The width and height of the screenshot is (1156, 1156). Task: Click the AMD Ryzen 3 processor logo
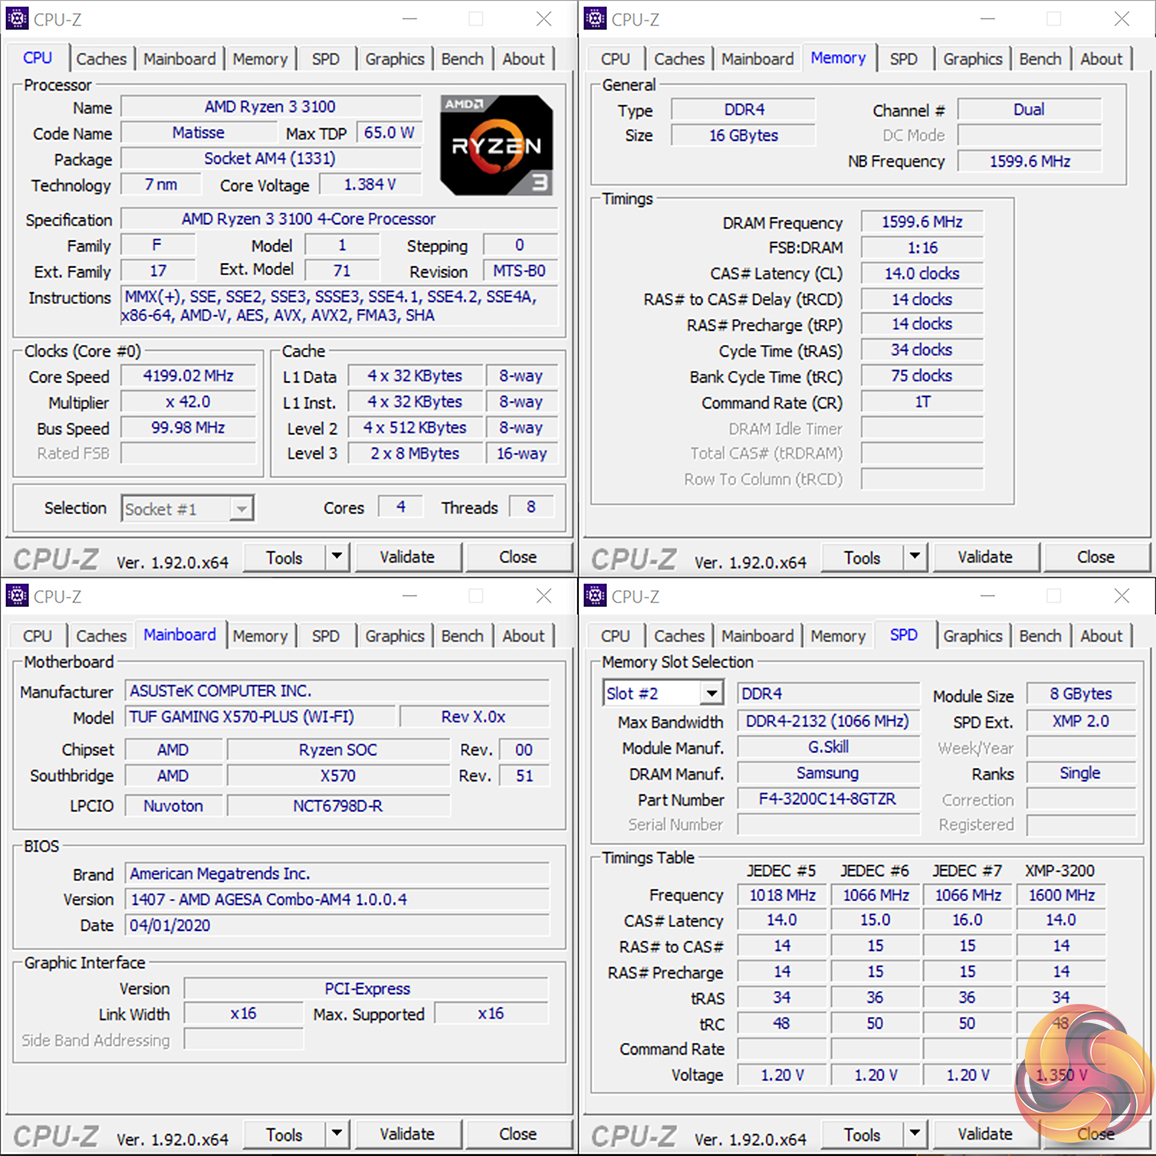point(496,145)
